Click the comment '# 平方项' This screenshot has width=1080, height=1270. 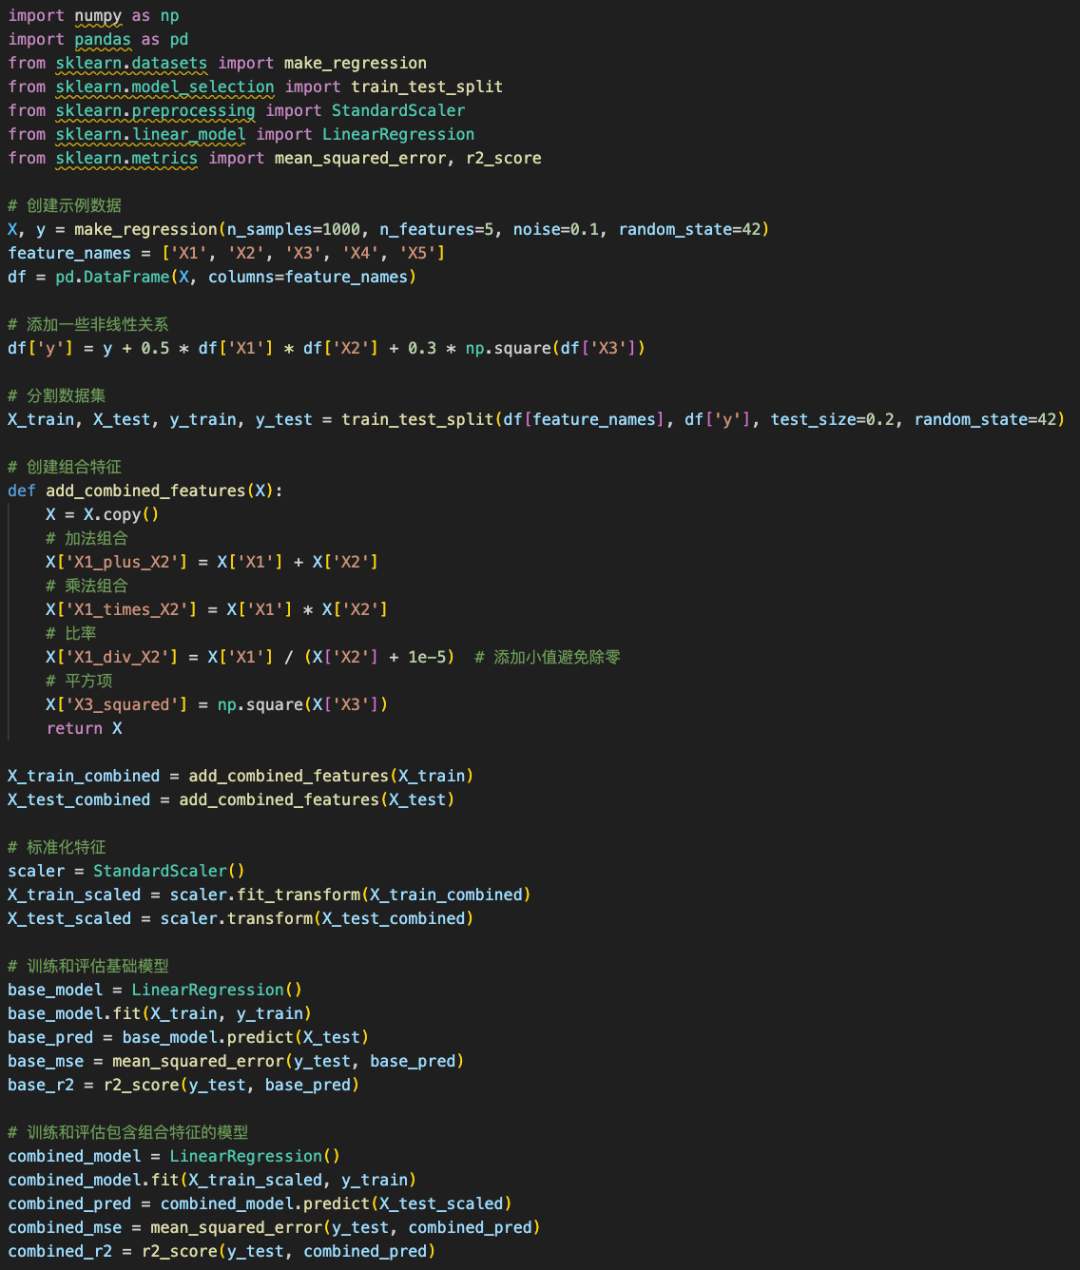(79, 682)
